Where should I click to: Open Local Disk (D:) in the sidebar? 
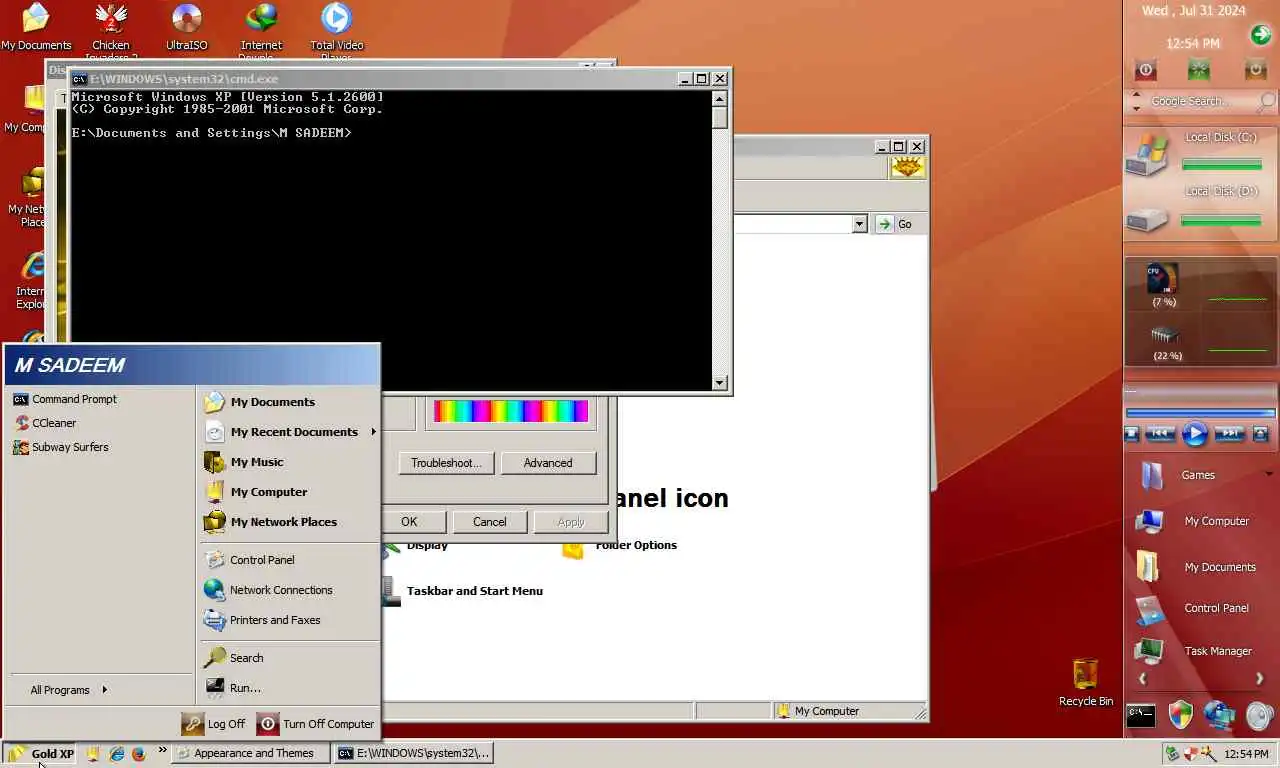[x=1200, y=208]
